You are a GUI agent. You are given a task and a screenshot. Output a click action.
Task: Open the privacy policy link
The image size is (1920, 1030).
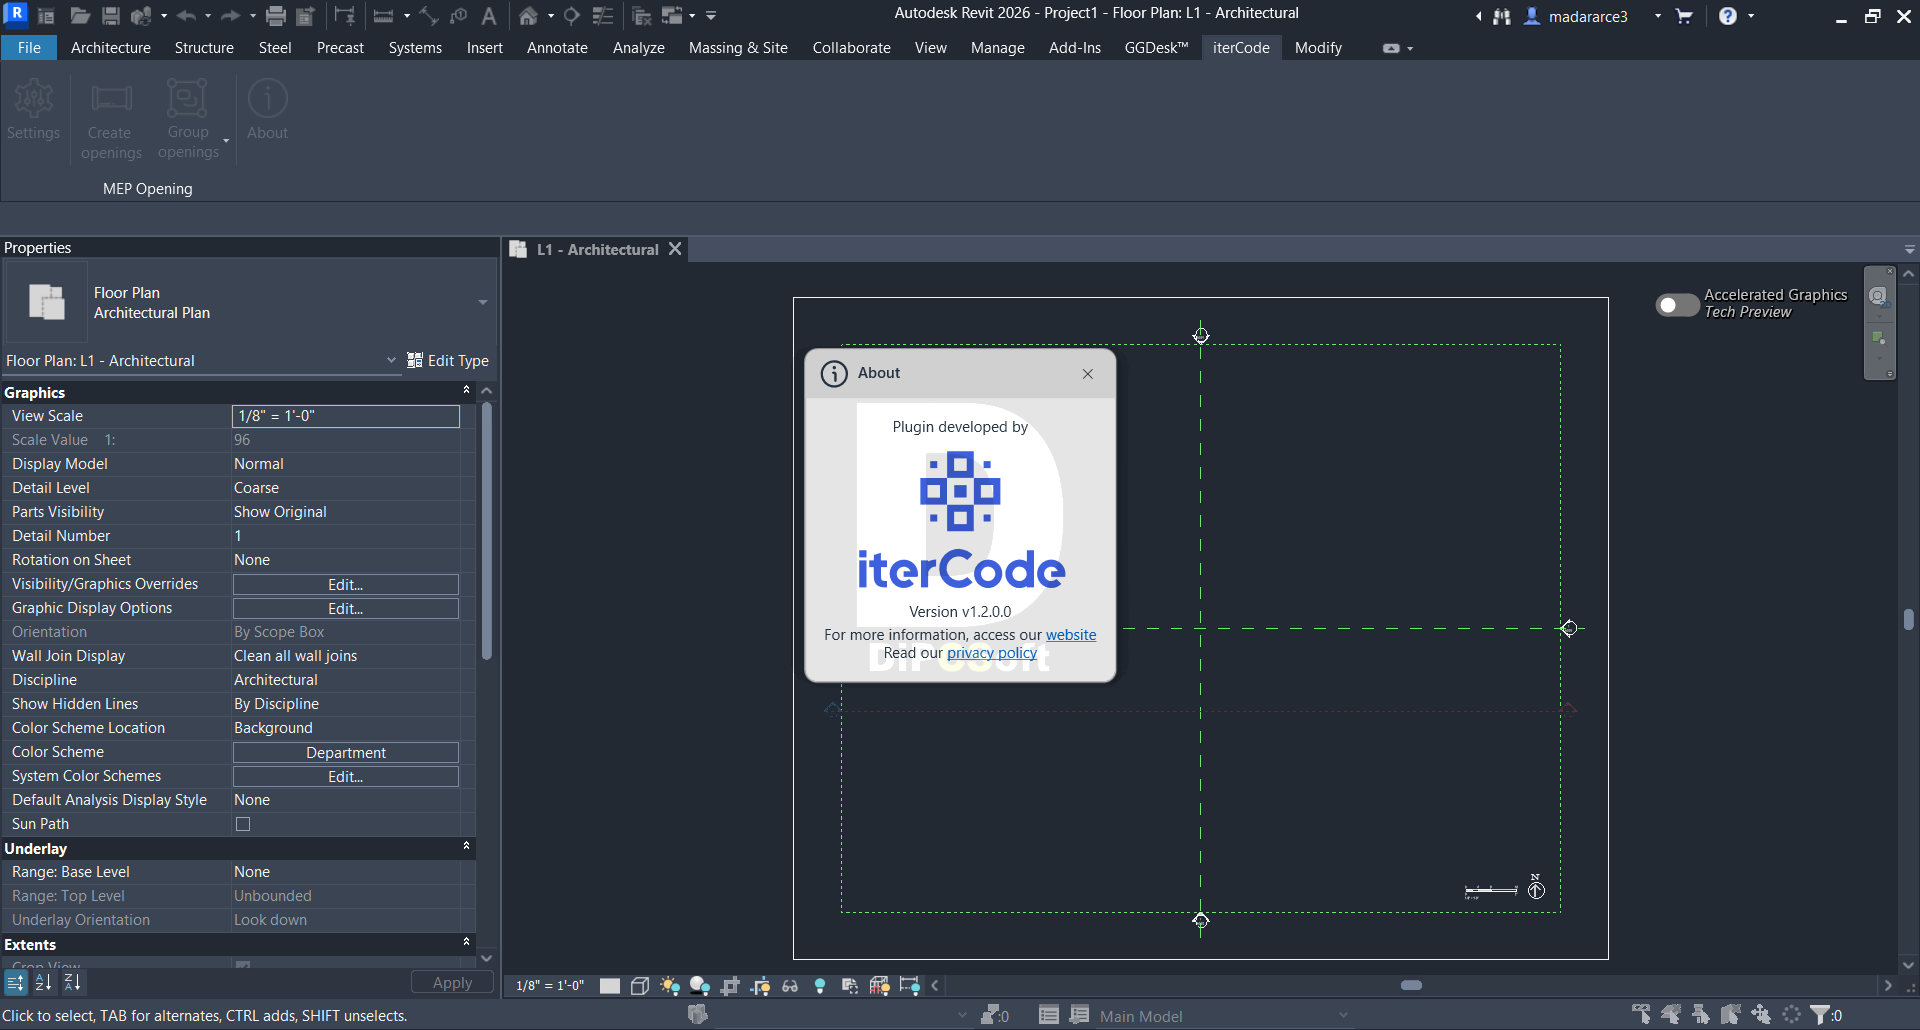[992, 653]
